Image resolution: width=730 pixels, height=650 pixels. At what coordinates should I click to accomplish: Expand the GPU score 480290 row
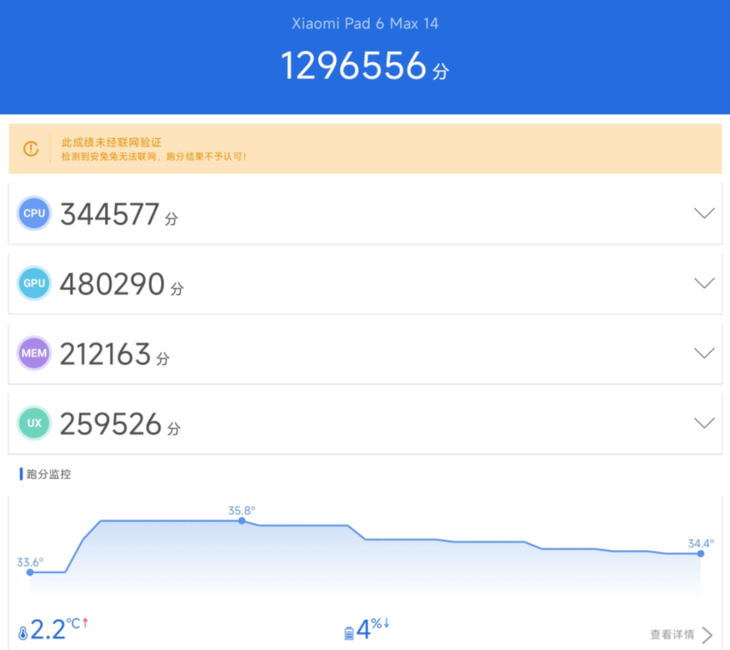point(704,283)
